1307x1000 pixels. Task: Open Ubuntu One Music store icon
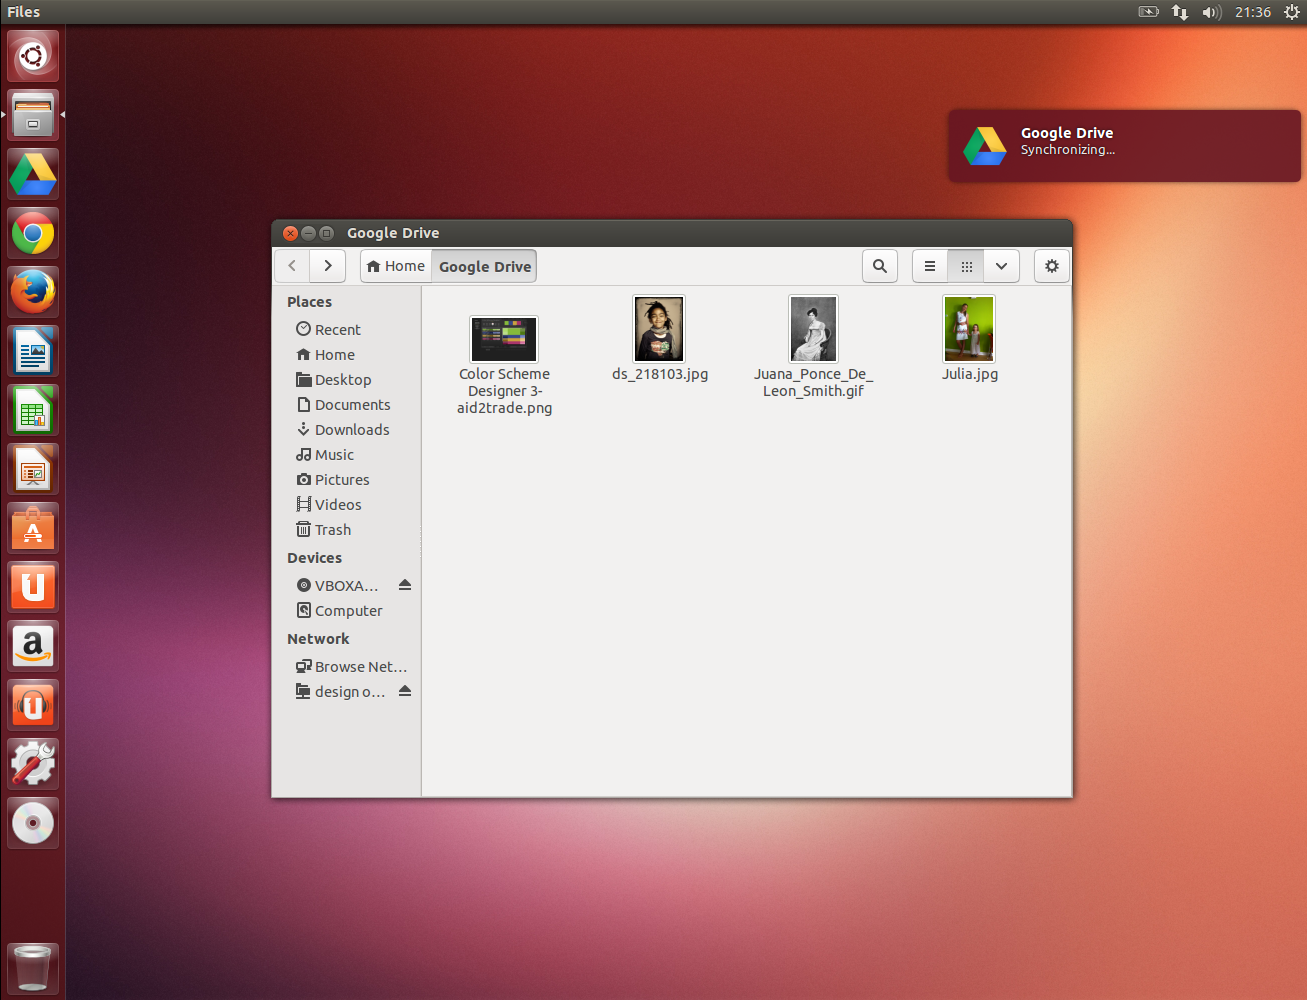[33, 705]
